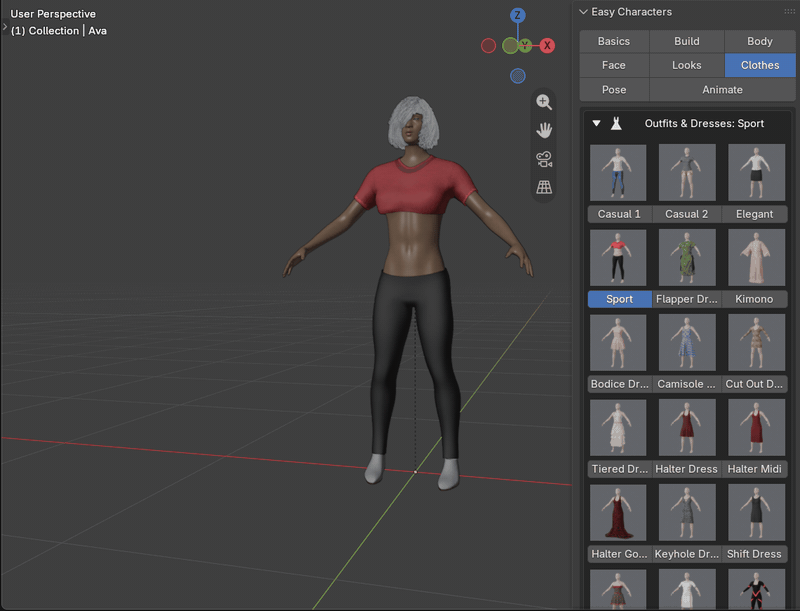Apply the Casual 1 outfit button

pos(619,214)
